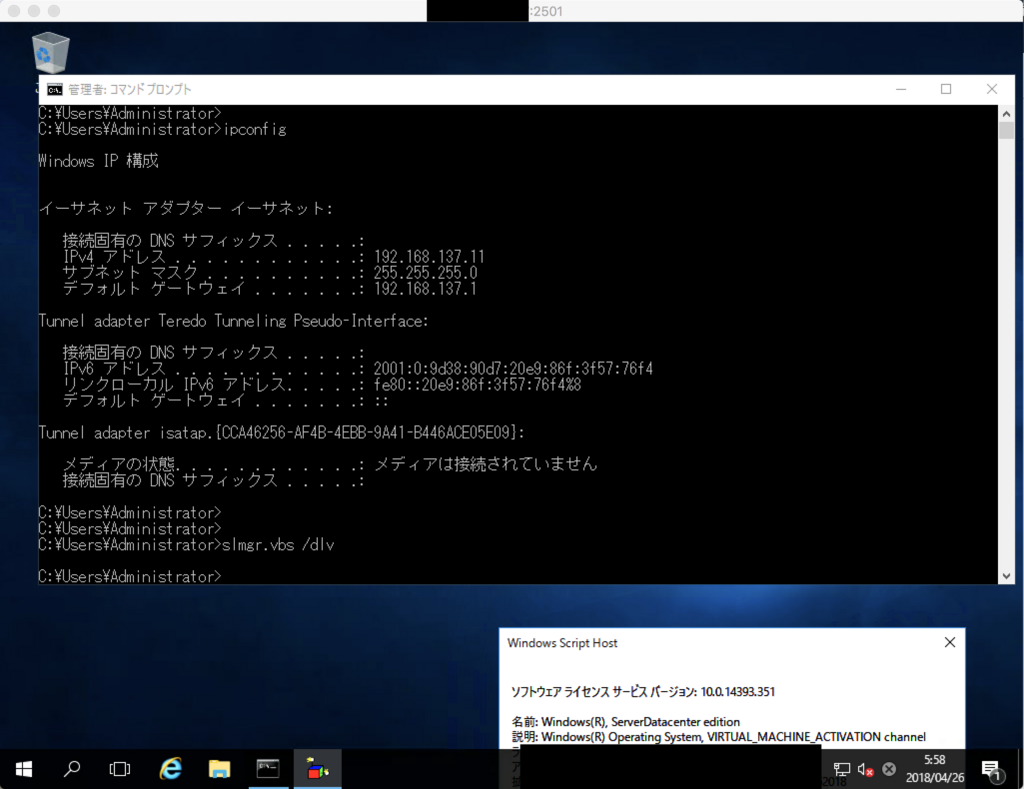Close the Command Prompt window
The width and height of the screenshot is (1024, 789).
[x=991, y=89]
